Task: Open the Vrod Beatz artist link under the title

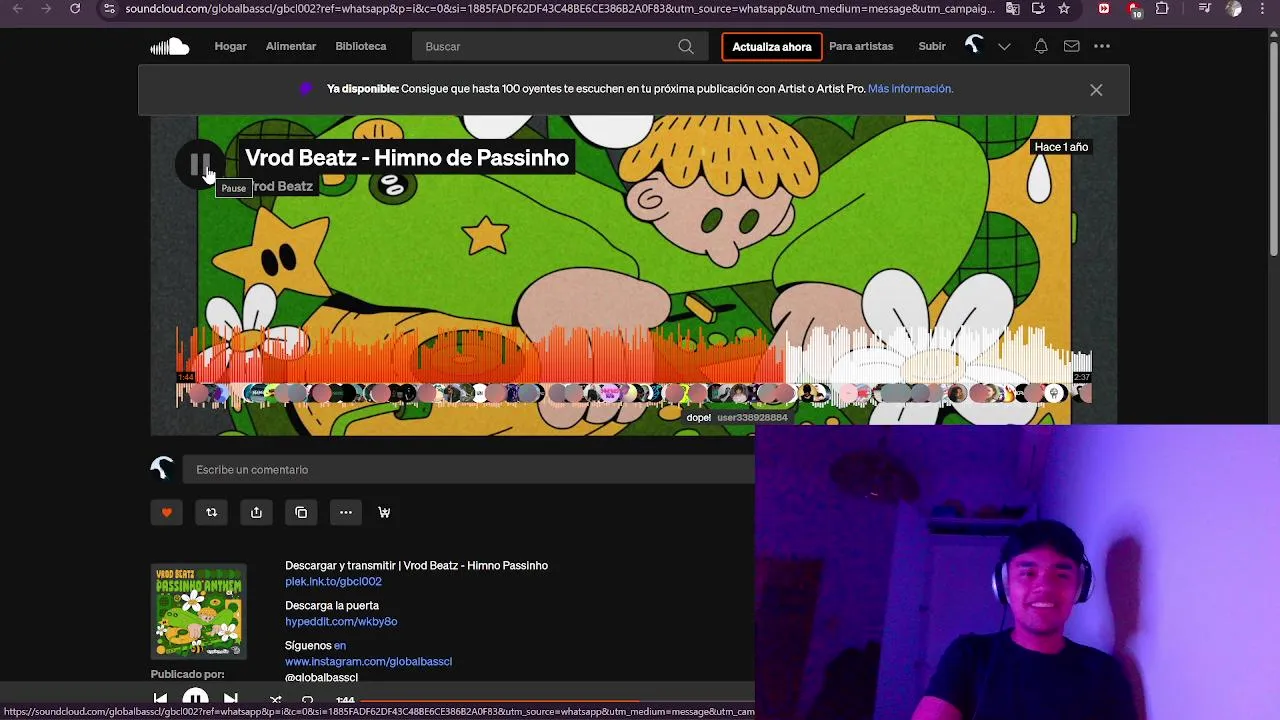Action: [281, 186]
